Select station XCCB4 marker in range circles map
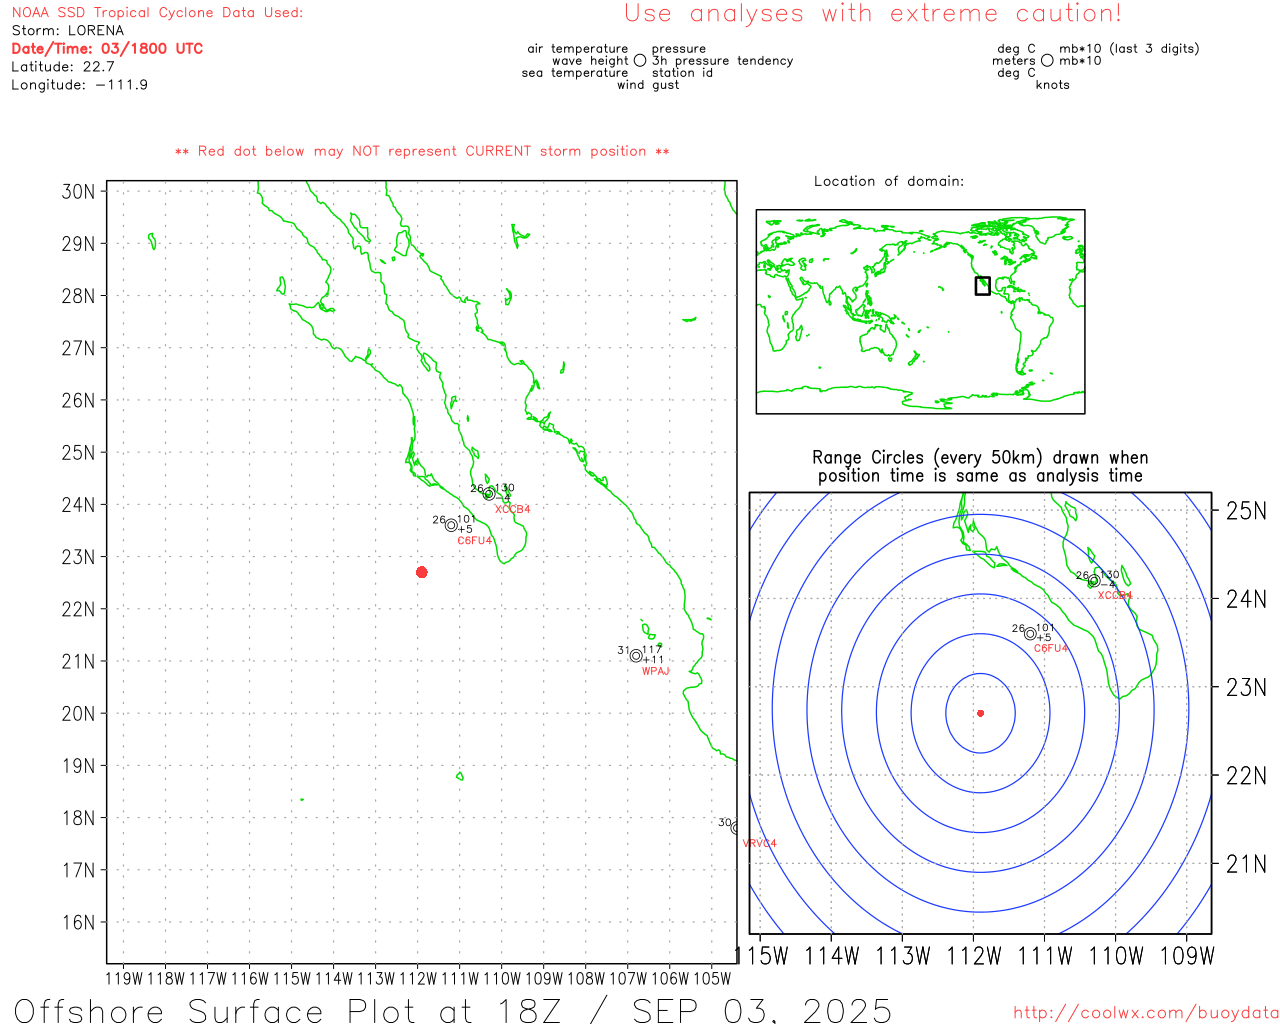Viewport: 1280px width, 1024px height. click(x=1093, y=581)
